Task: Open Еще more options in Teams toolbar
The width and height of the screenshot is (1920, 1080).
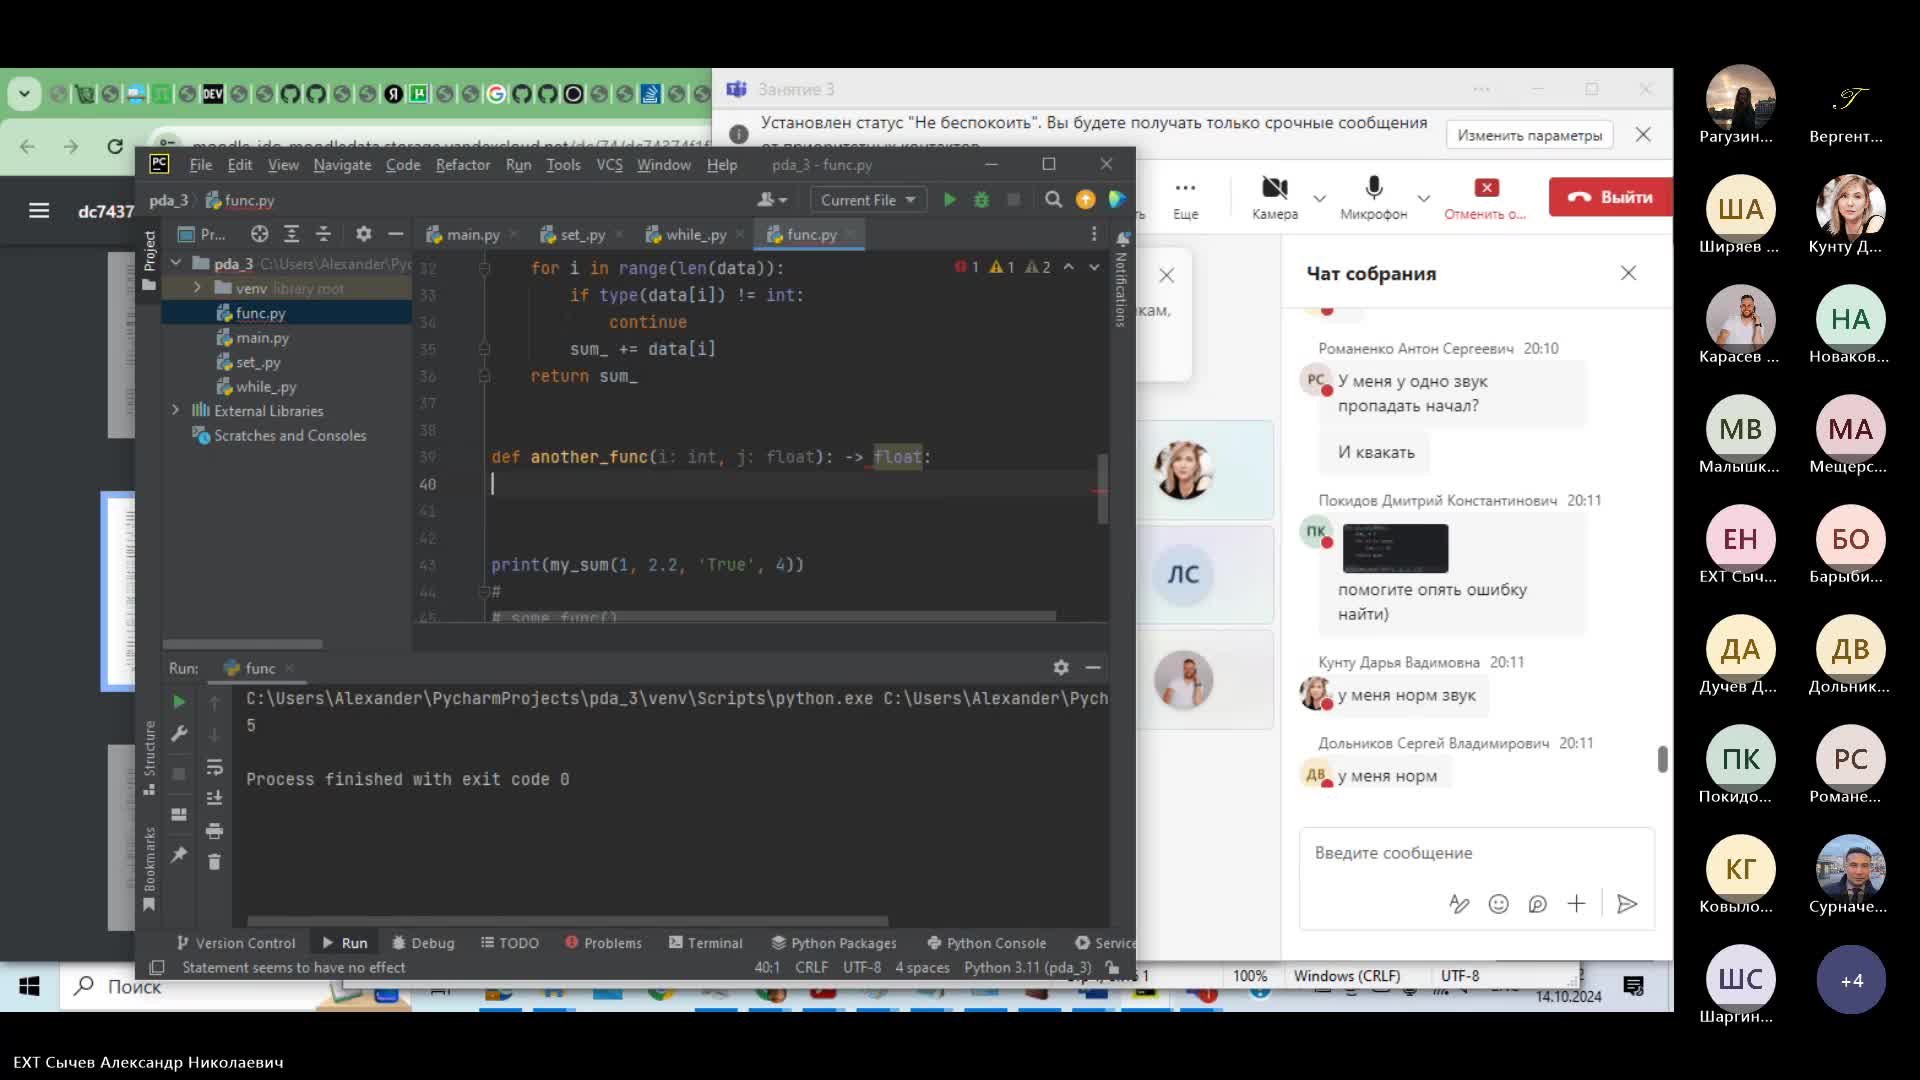Action: pos(1185,197)
